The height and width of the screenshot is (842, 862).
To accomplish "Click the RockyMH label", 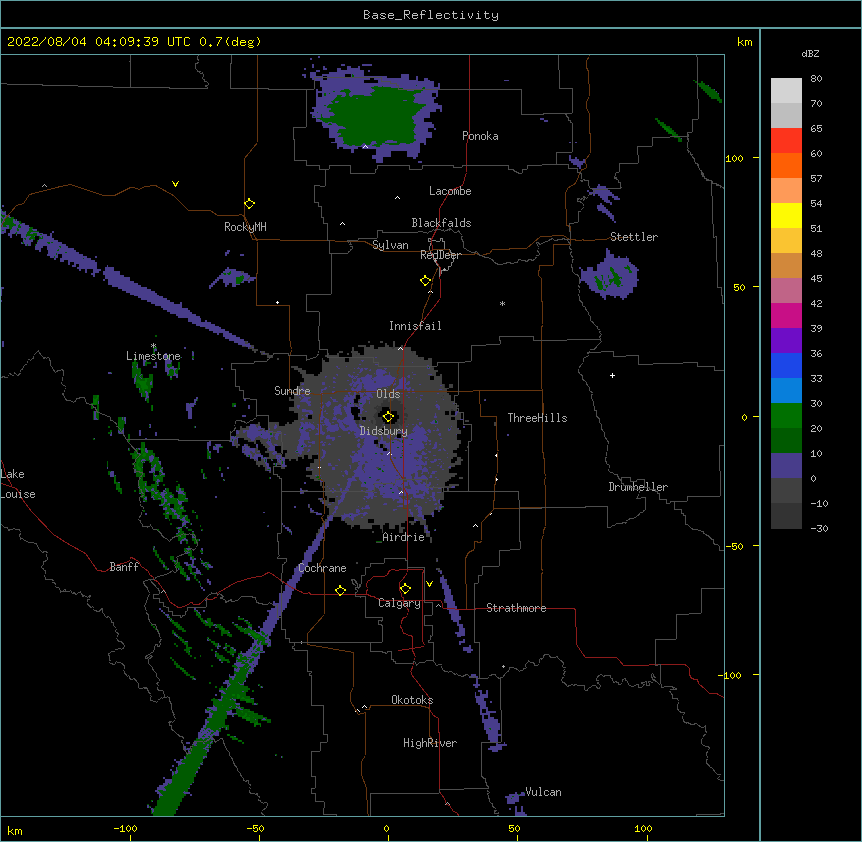I will pos(245,227).
